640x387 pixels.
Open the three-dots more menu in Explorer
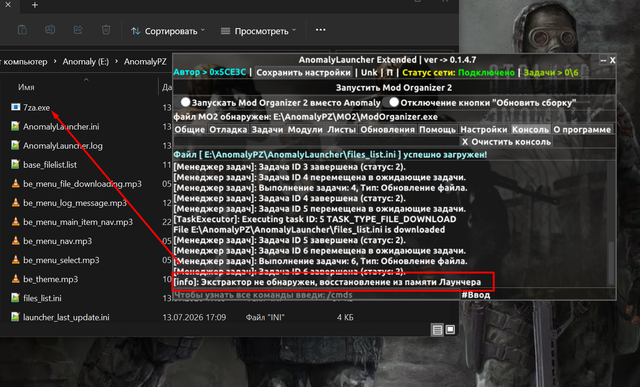click(x=320, y=30)
